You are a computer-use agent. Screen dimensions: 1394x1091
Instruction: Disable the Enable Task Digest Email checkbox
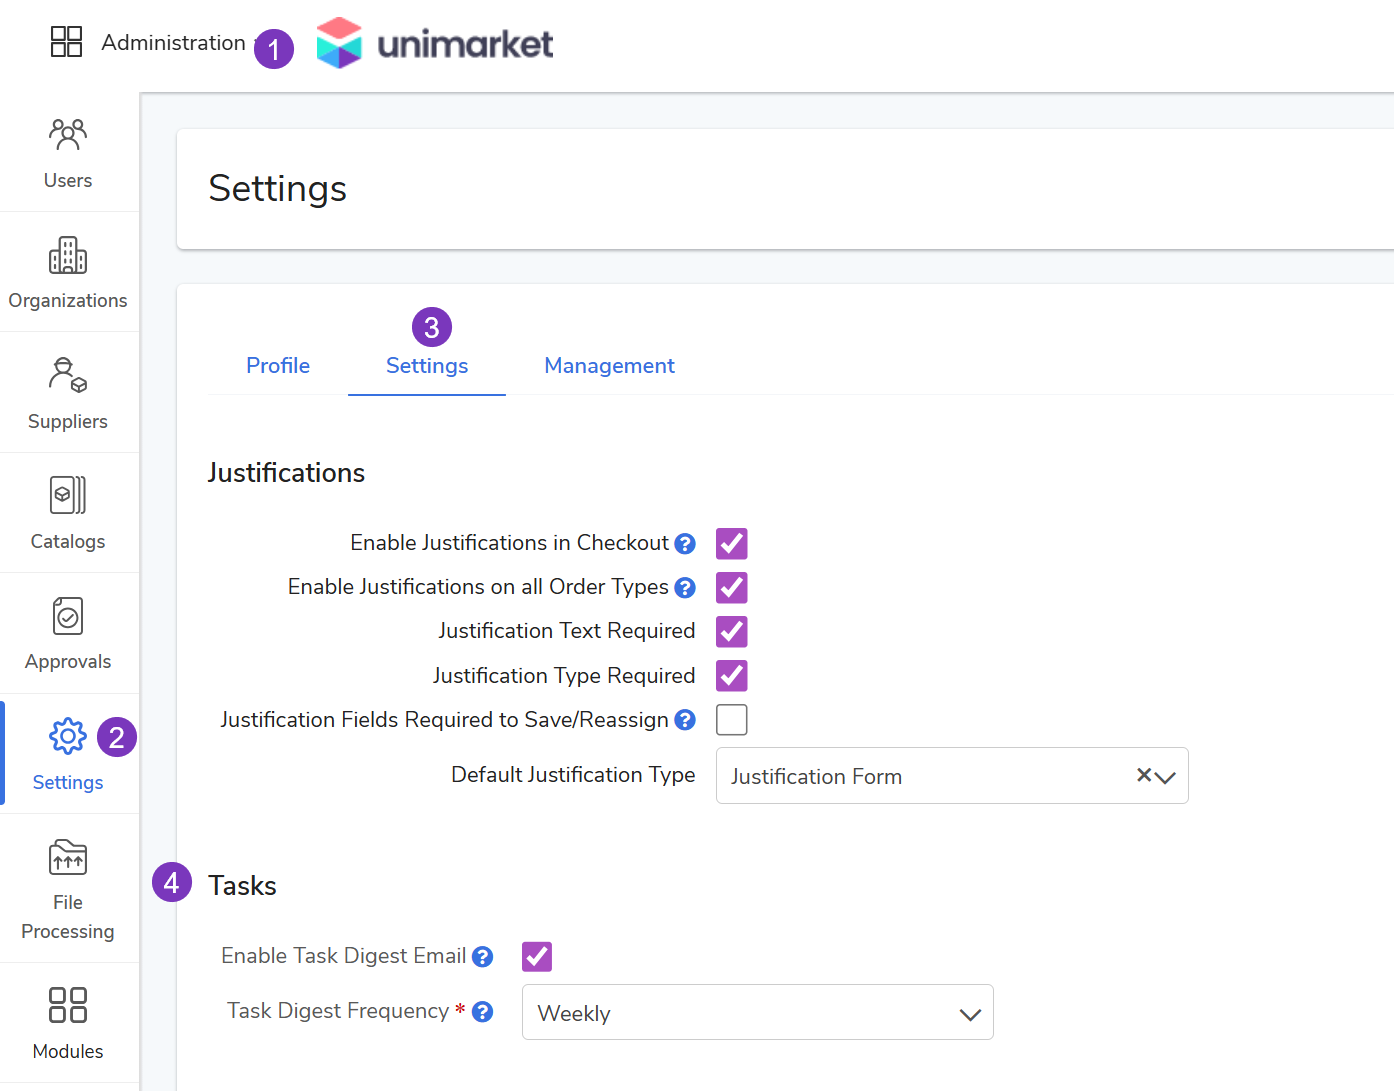[537, 957]
